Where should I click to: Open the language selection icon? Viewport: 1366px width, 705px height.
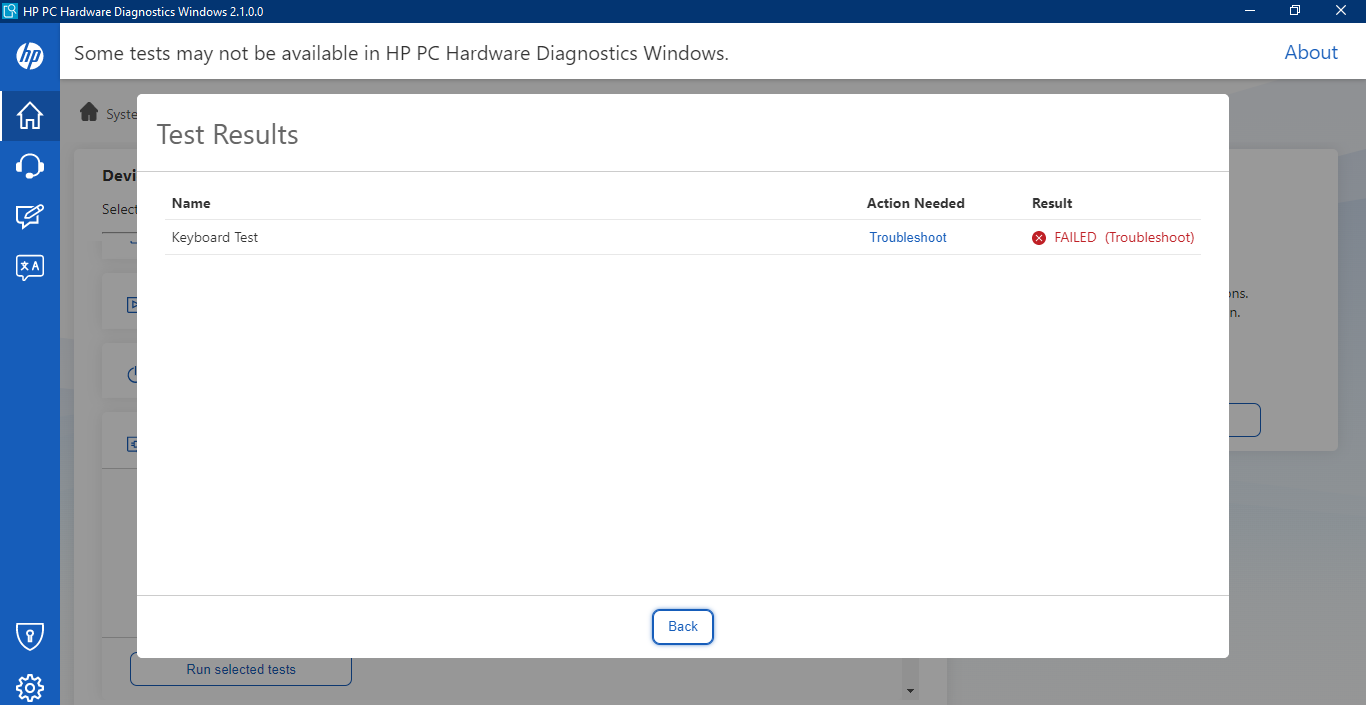click(29, 266)
